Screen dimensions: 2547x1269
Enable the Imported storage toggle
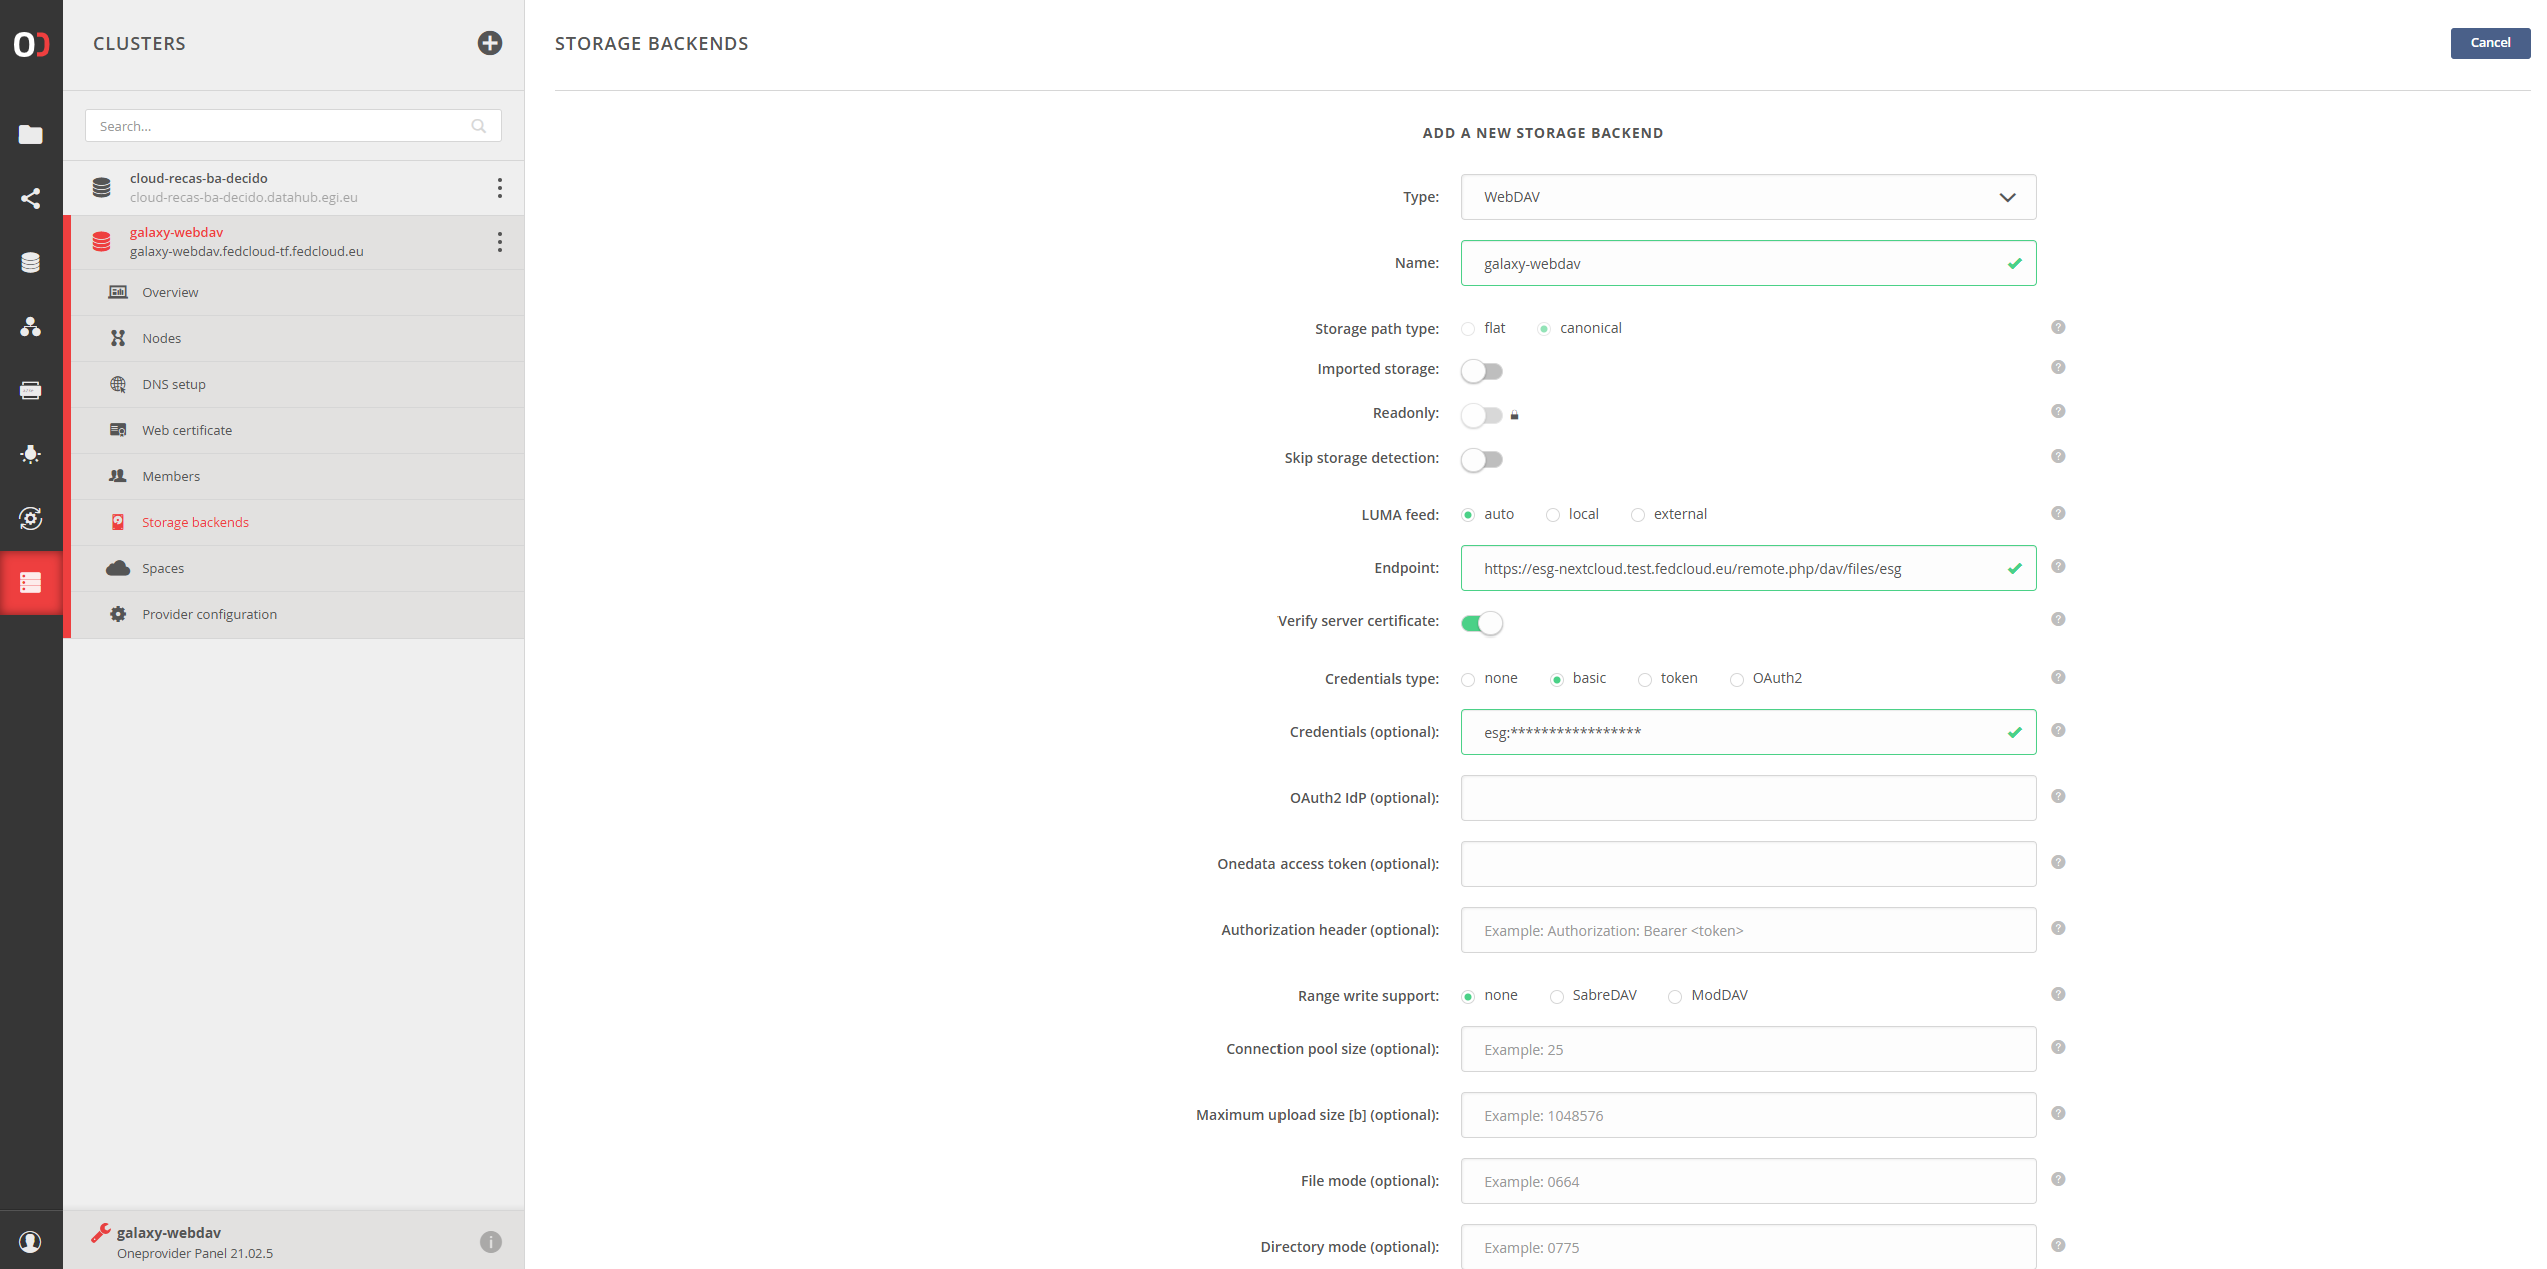click(1481, 371)
